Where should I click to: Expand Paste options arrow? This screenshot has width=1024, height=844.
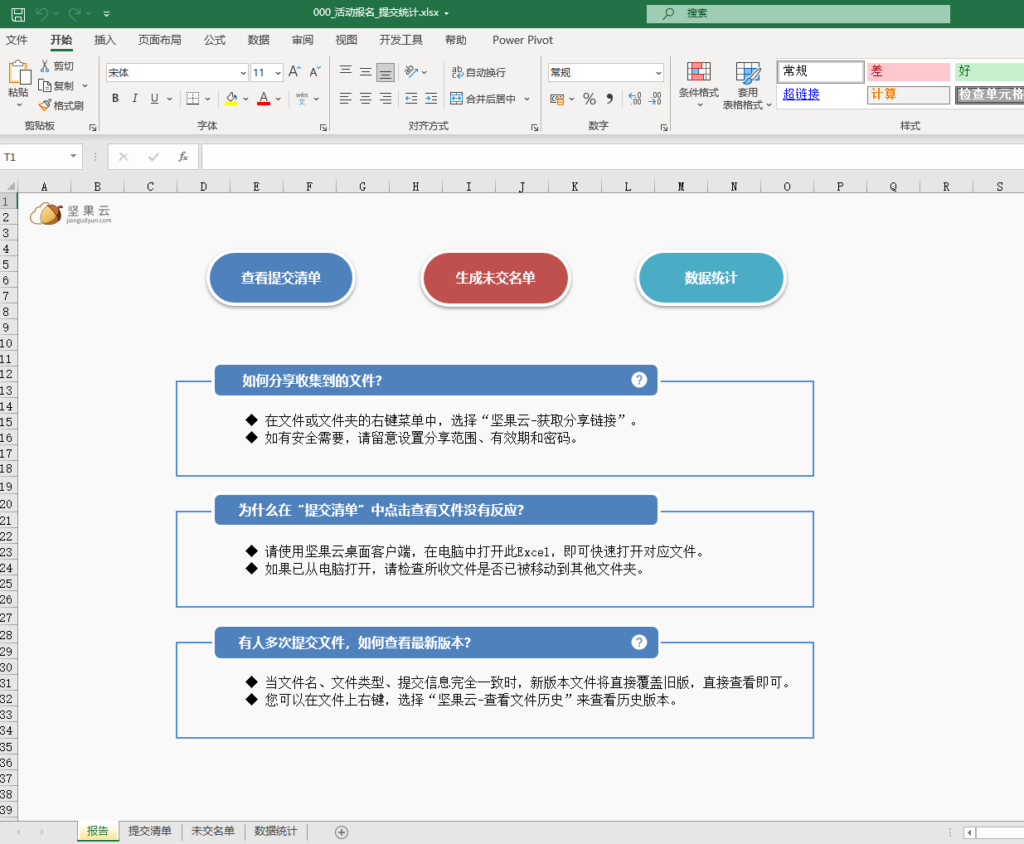click(x=19, y=105)
